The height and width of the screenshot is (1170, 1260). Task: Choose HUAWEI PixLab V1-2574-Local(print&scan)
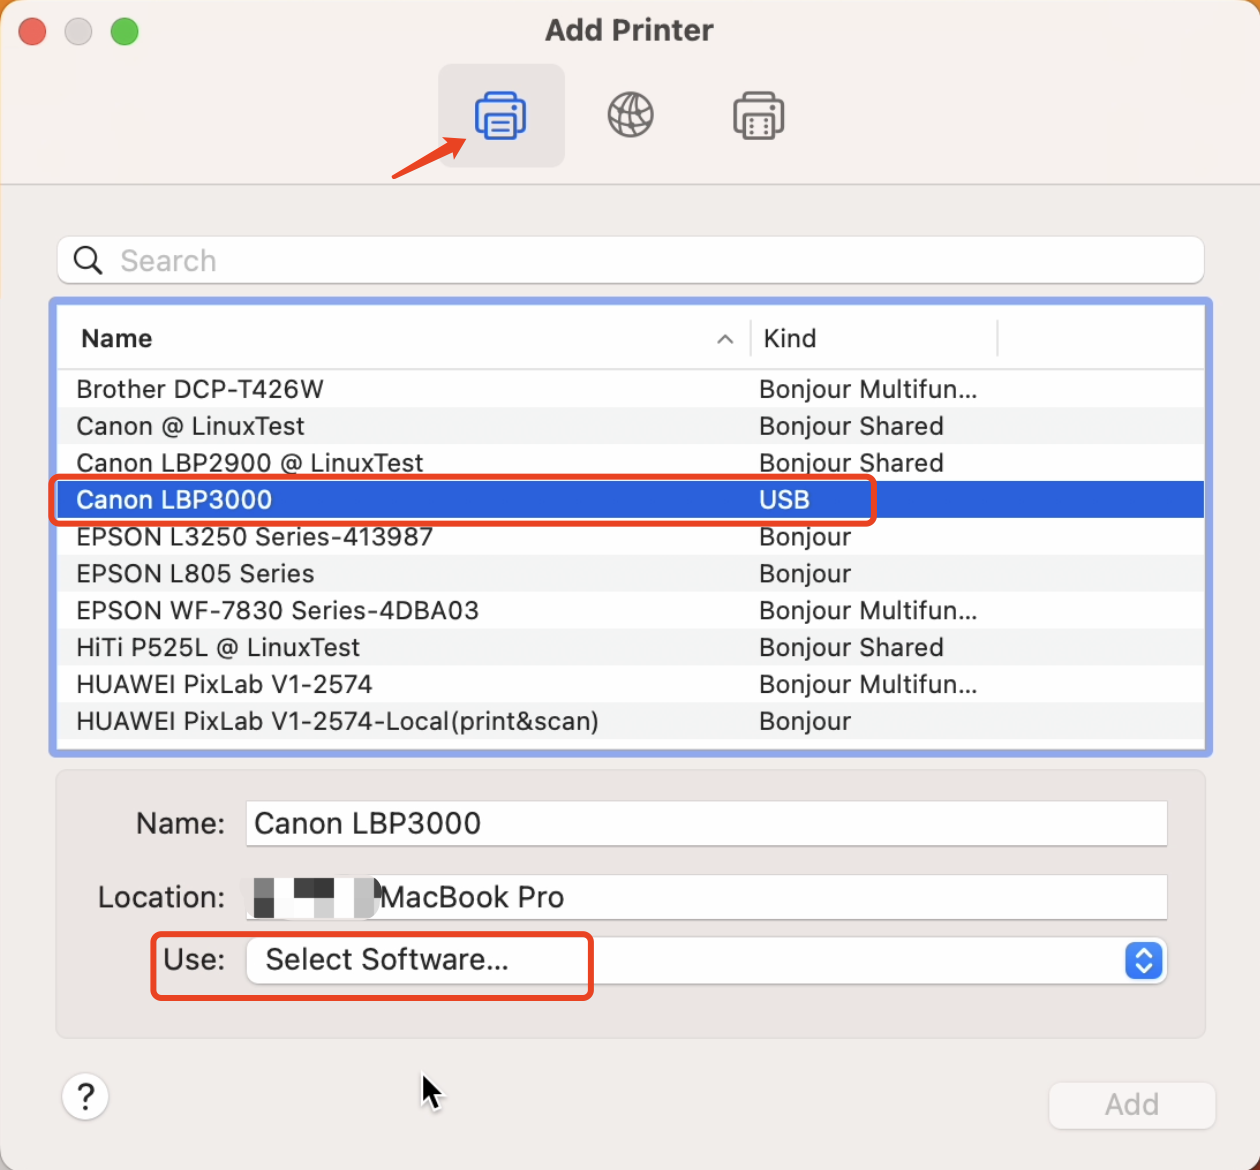[337, 721]
